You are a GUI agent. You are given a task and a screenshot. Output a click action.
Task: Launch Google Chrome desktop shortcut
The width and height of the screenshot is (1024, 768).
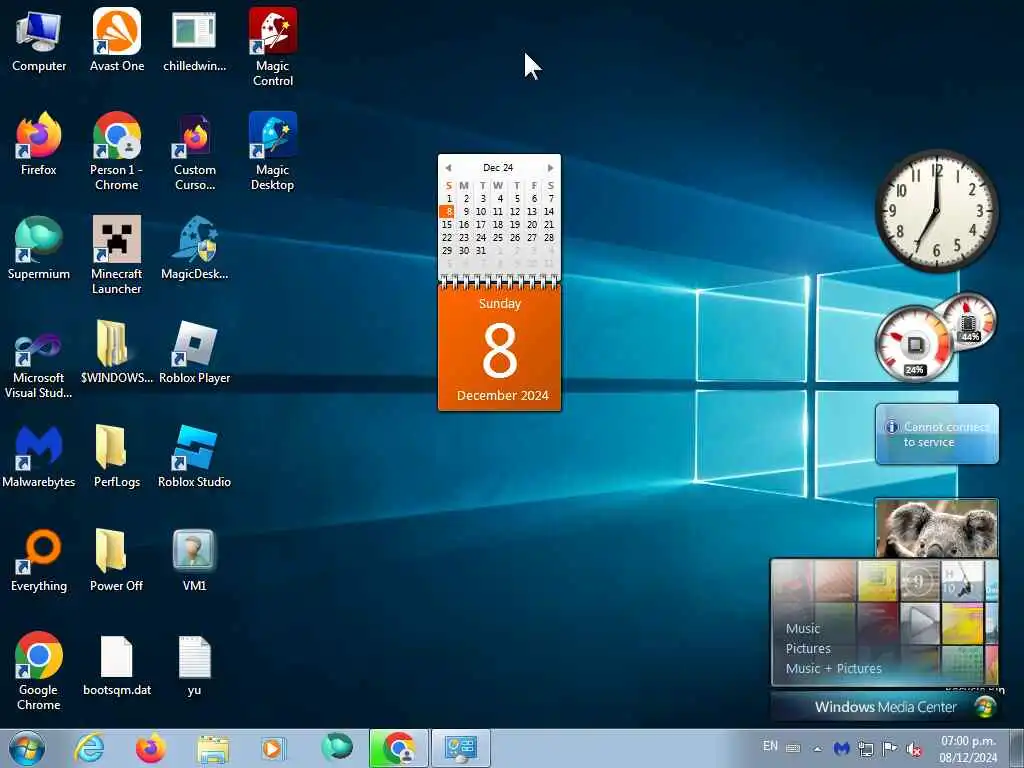(39, 671)
